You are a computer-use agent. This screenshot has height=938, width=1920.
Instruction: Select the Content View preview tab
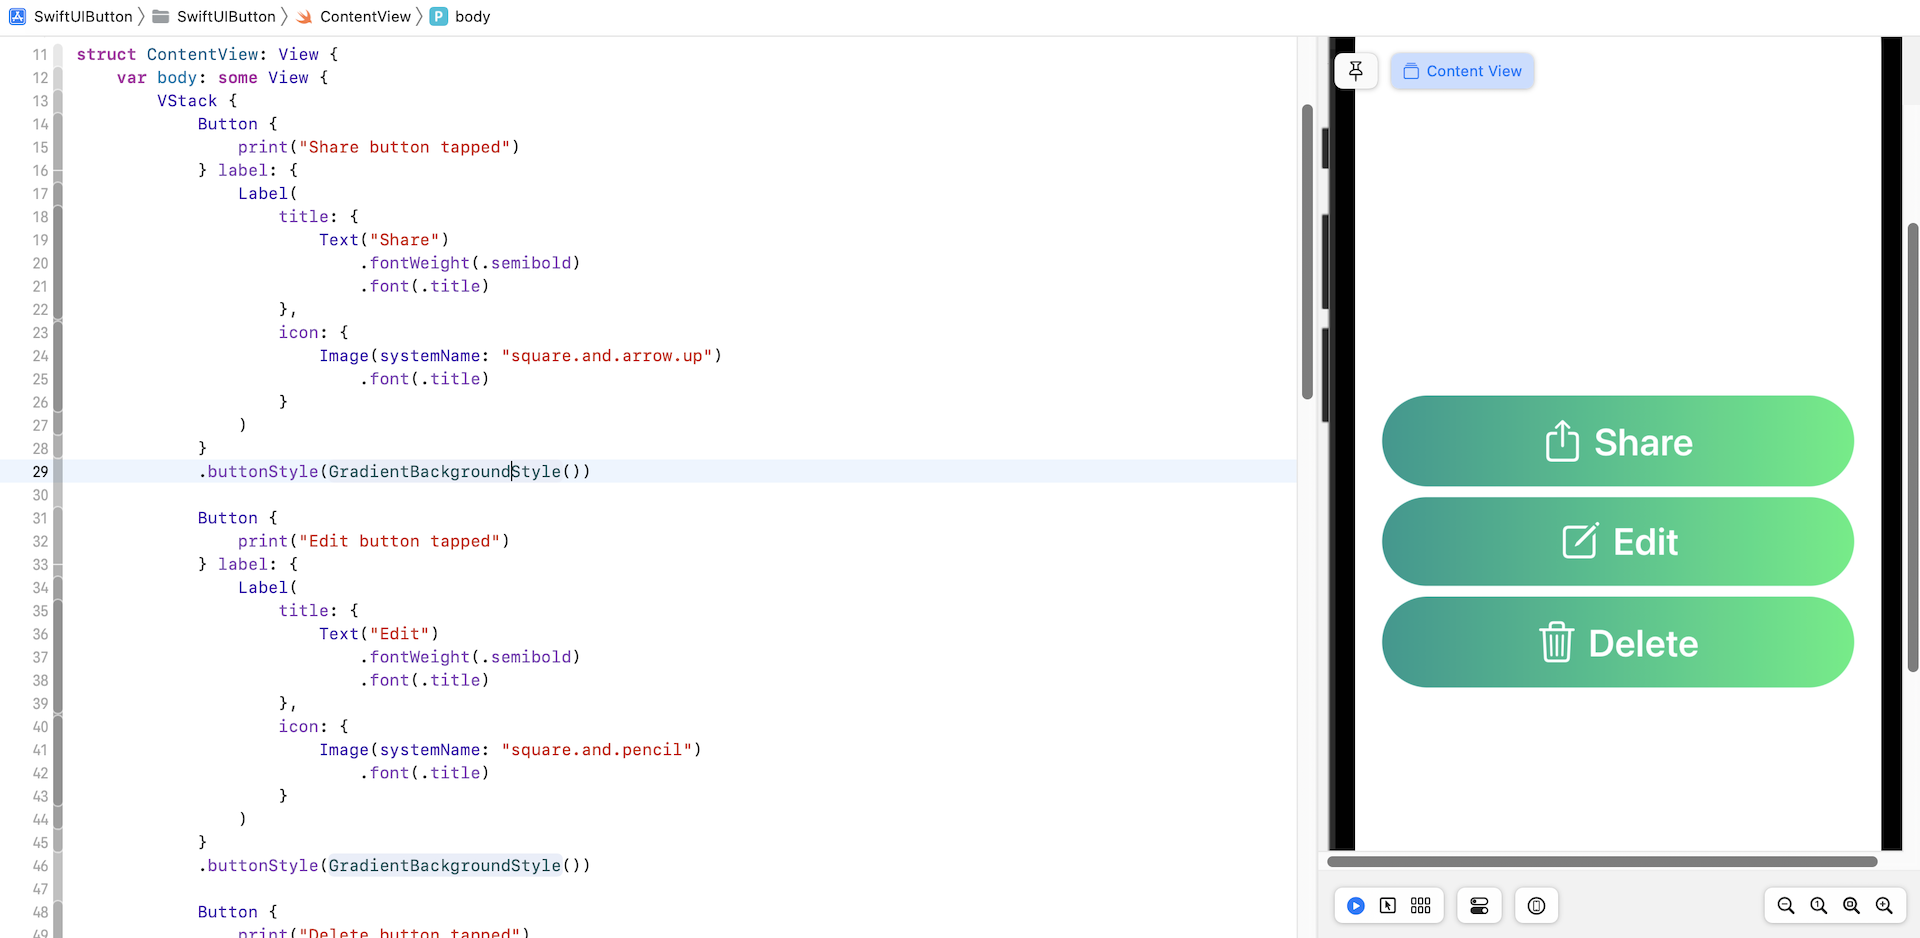[x=1462, y=71]
